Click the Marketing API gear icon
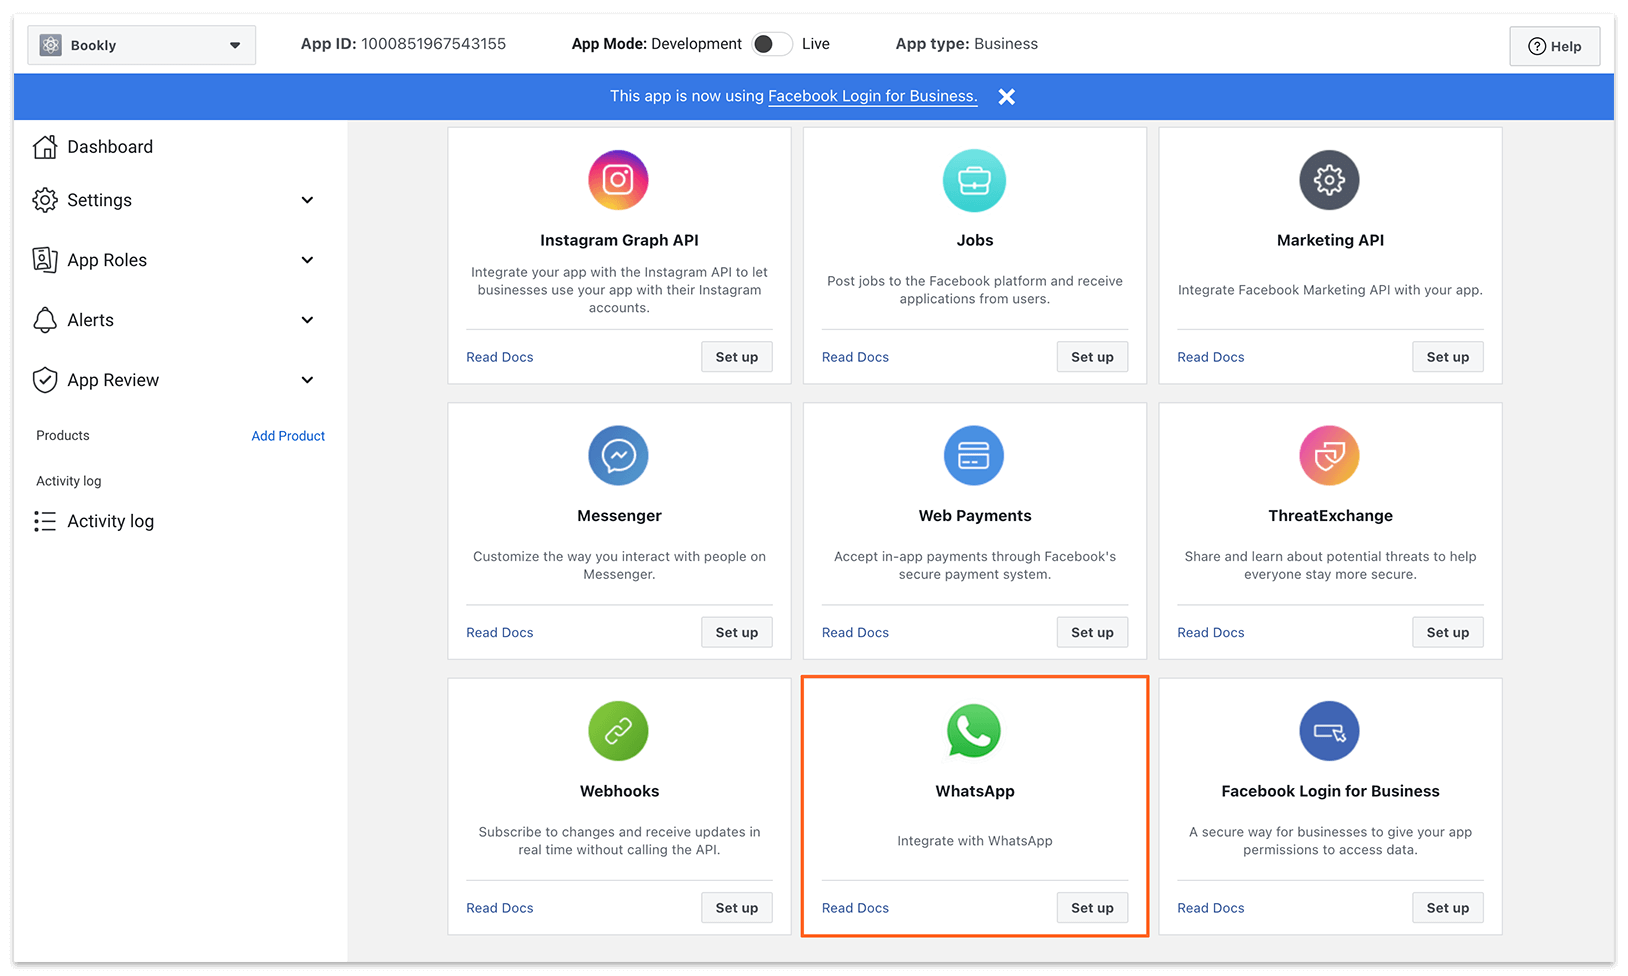 (1329, 180)
